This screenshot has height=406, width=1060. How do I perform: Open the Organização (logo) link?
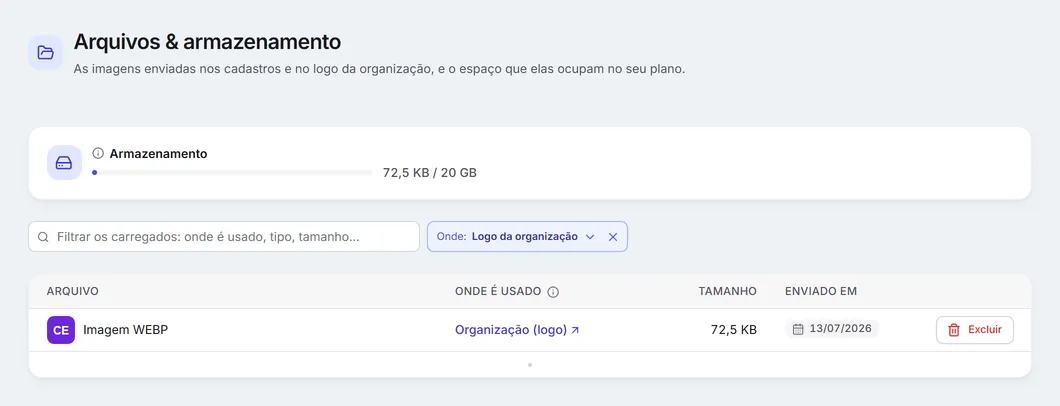click(517, 330)
